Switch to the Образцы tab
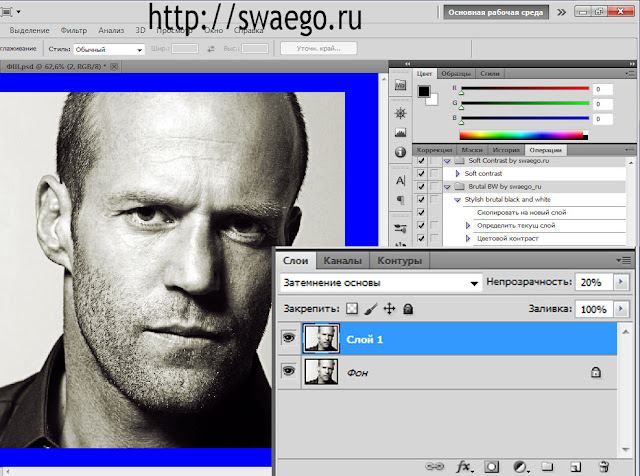This screenshot has width=640, height=476. [456, 73]
